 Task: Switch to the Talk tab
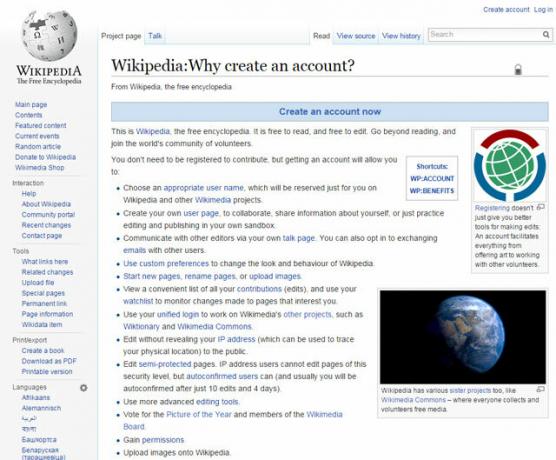[155, 36]
